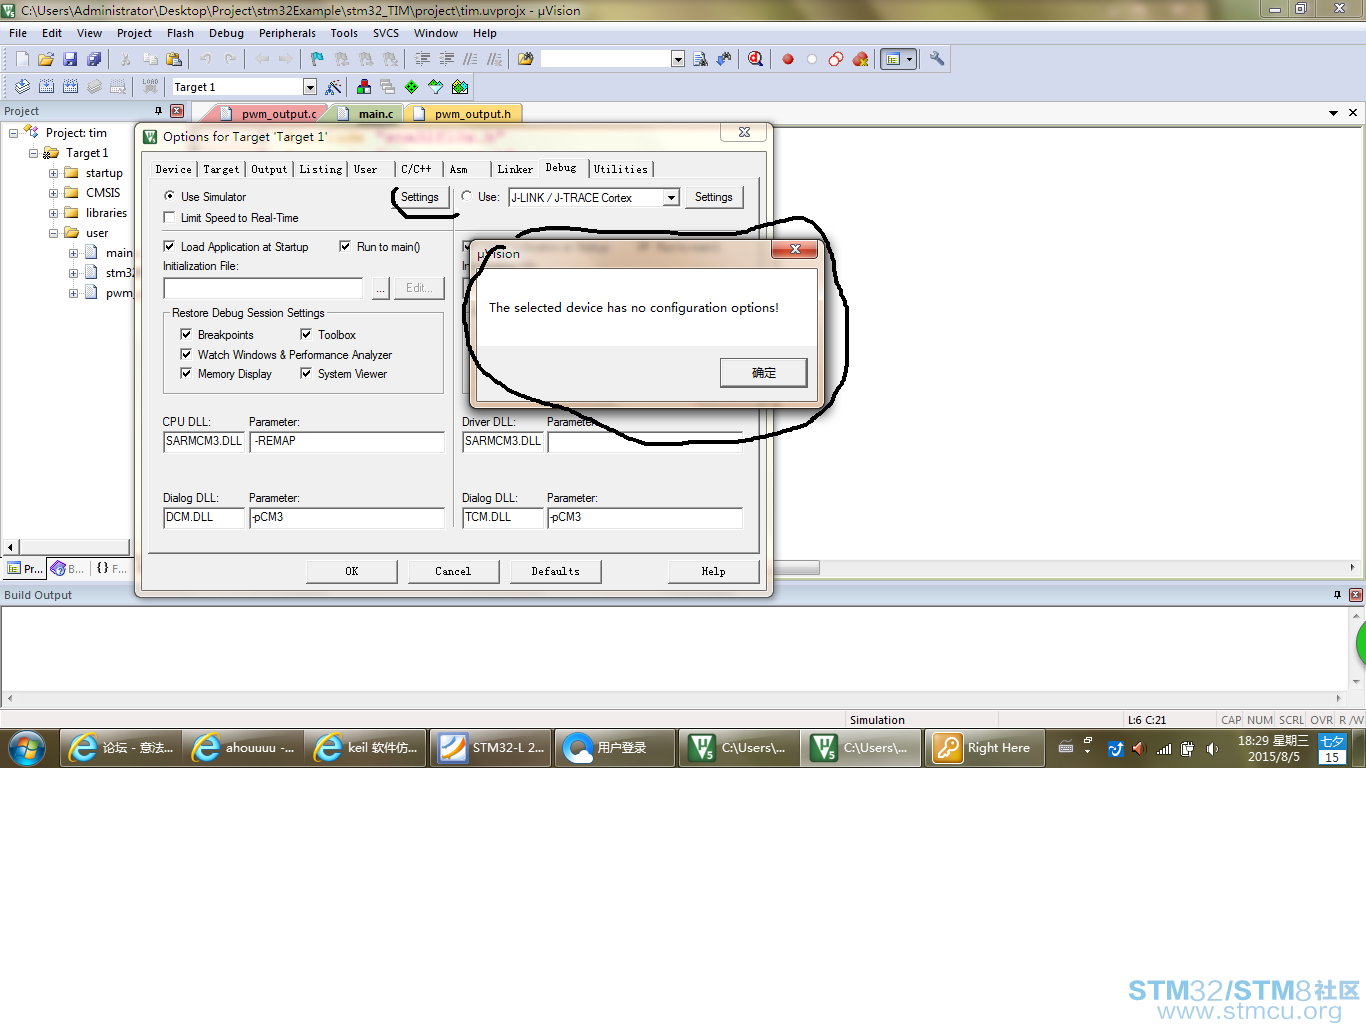Screen dimensions: 1366x1036
Task: Click the Defaults button
Action: pyautogui.click(x=556, y=571)
